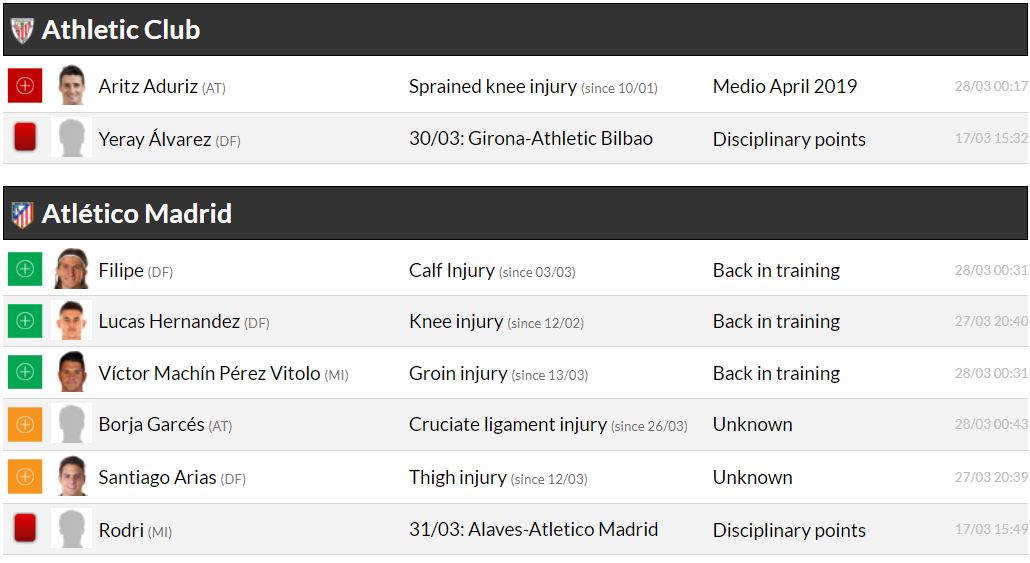Click the Alaves-Atletico Madrid match text

click(533, 529)
